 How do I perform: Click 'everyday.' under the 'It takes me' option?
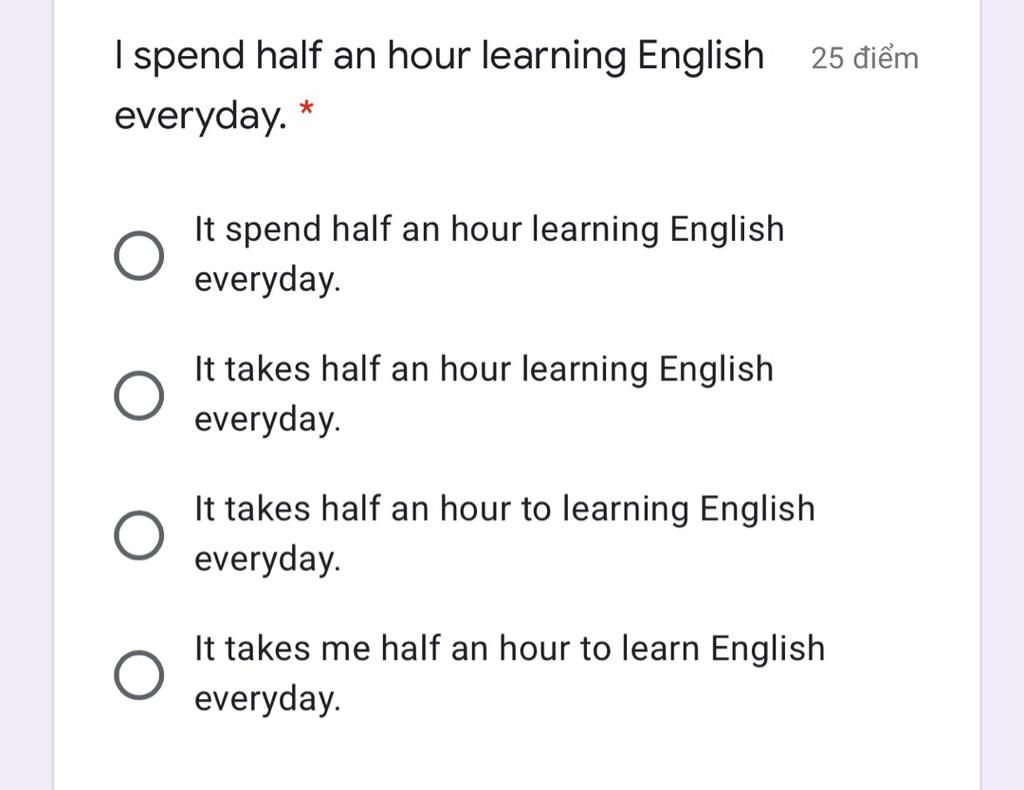pyautogui.click(x=267, y=699)
